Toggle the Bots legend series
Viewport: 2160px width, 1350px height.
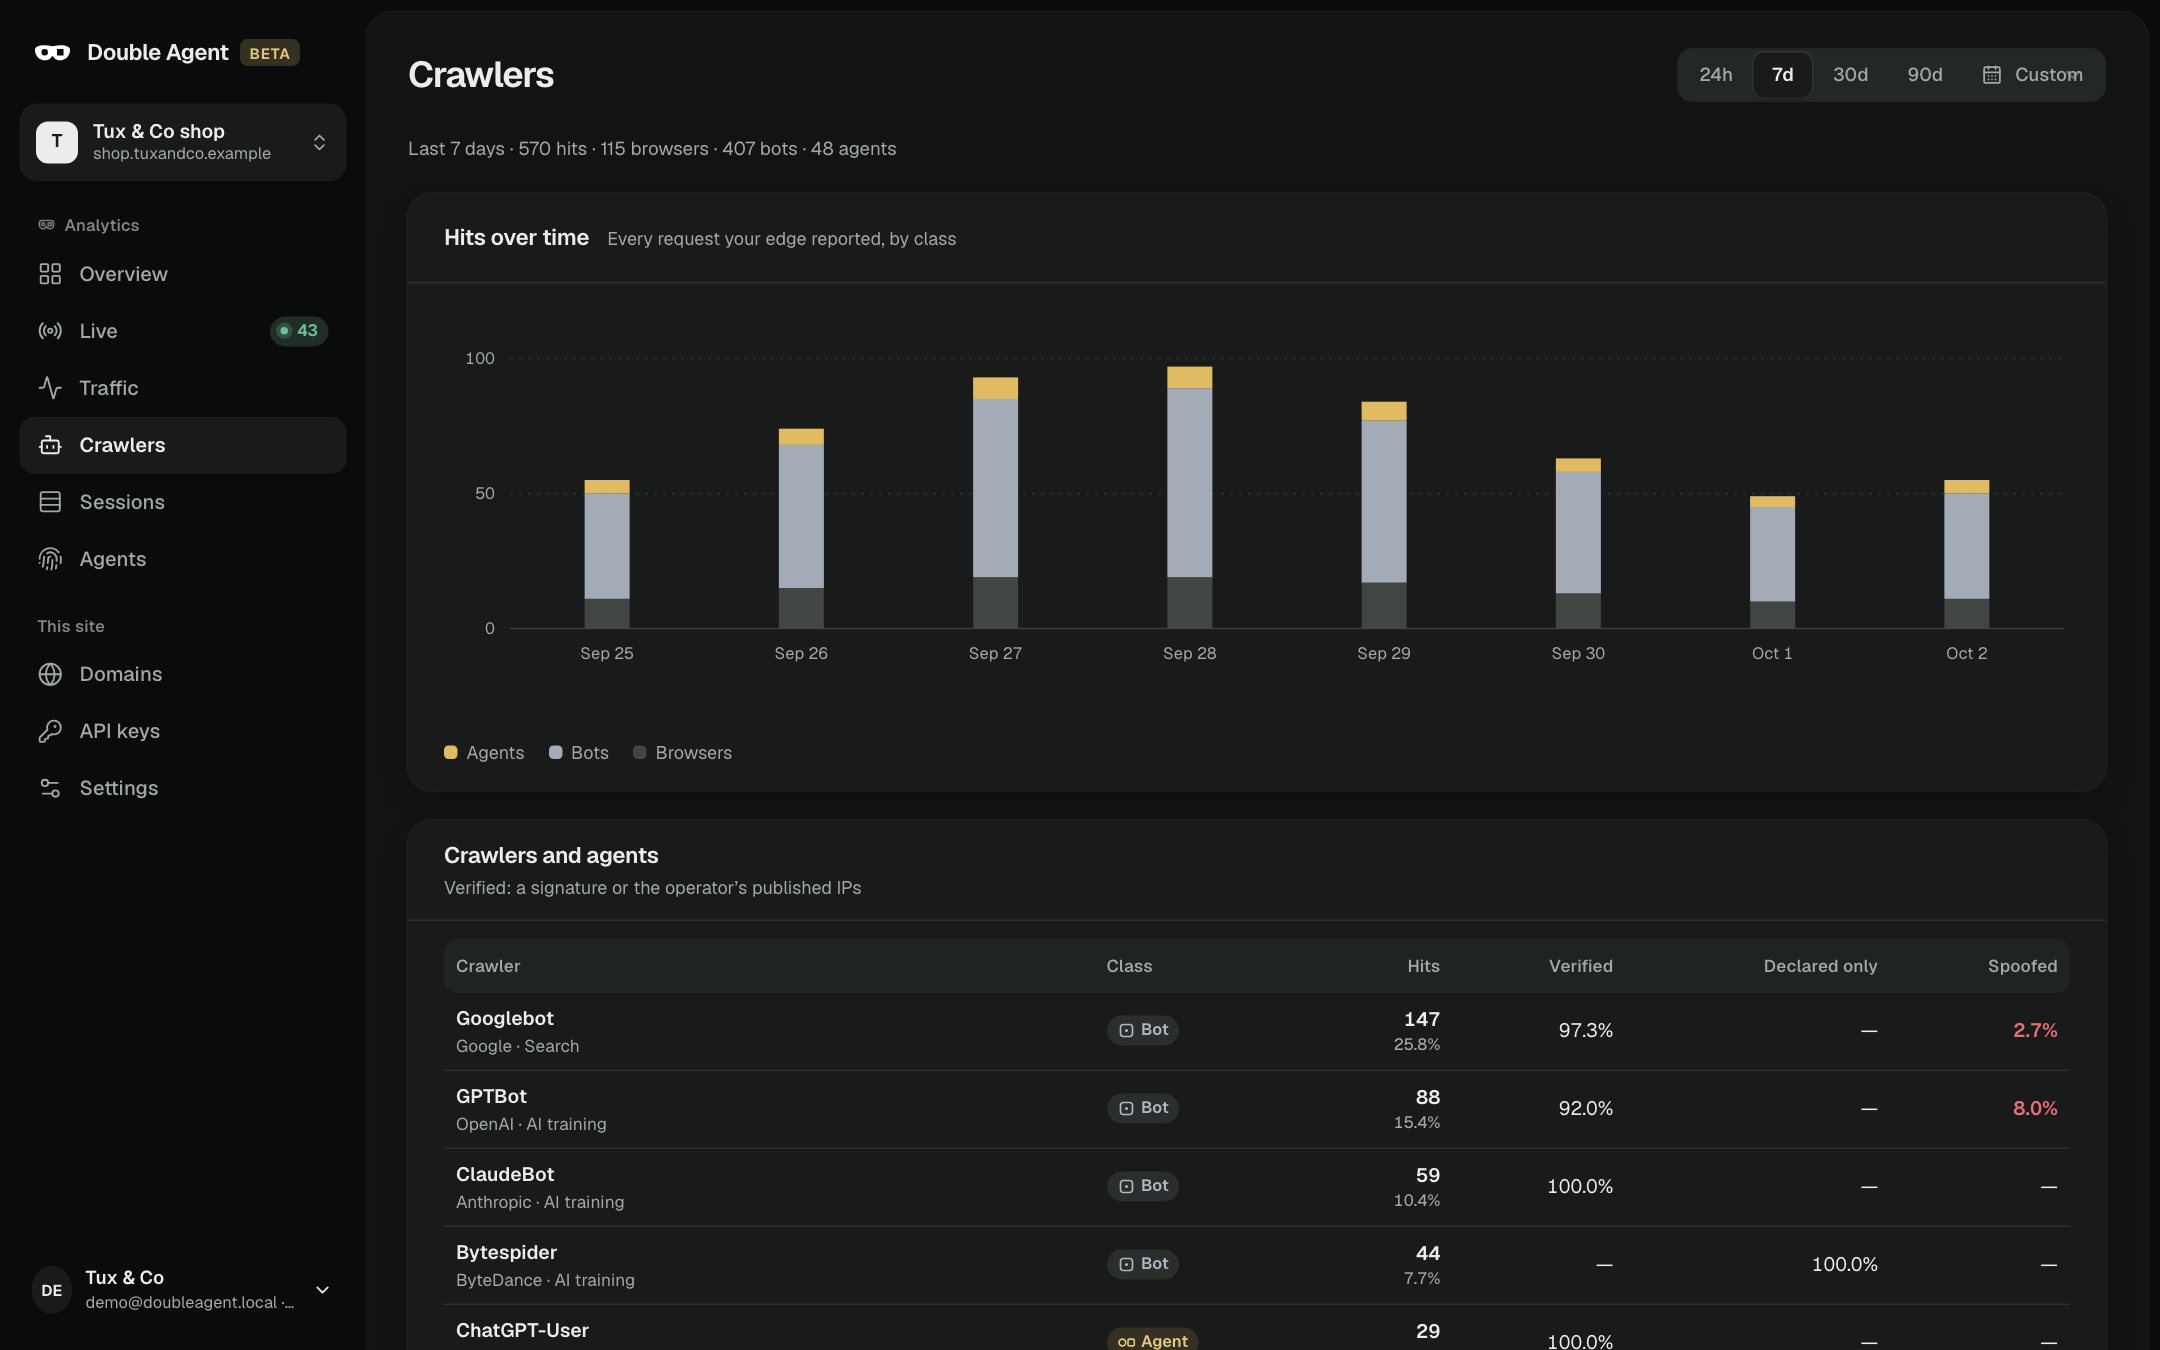pos(579,753)
